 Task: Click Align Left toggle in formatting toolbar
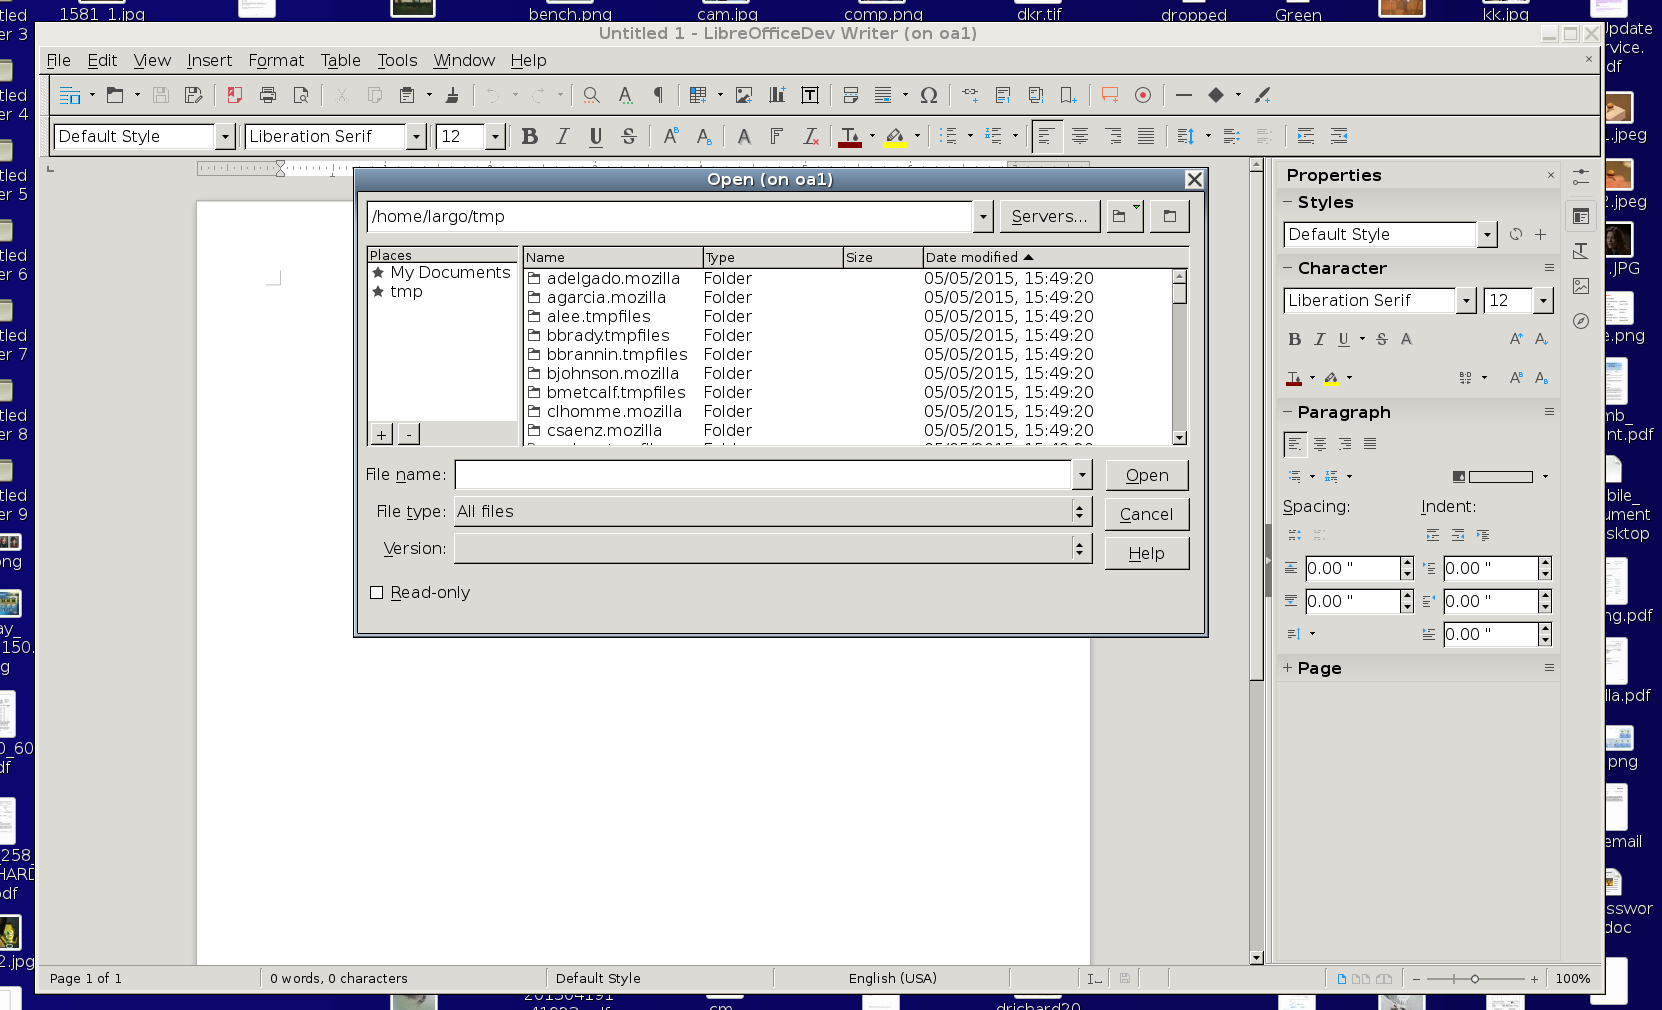point(1047,136)
